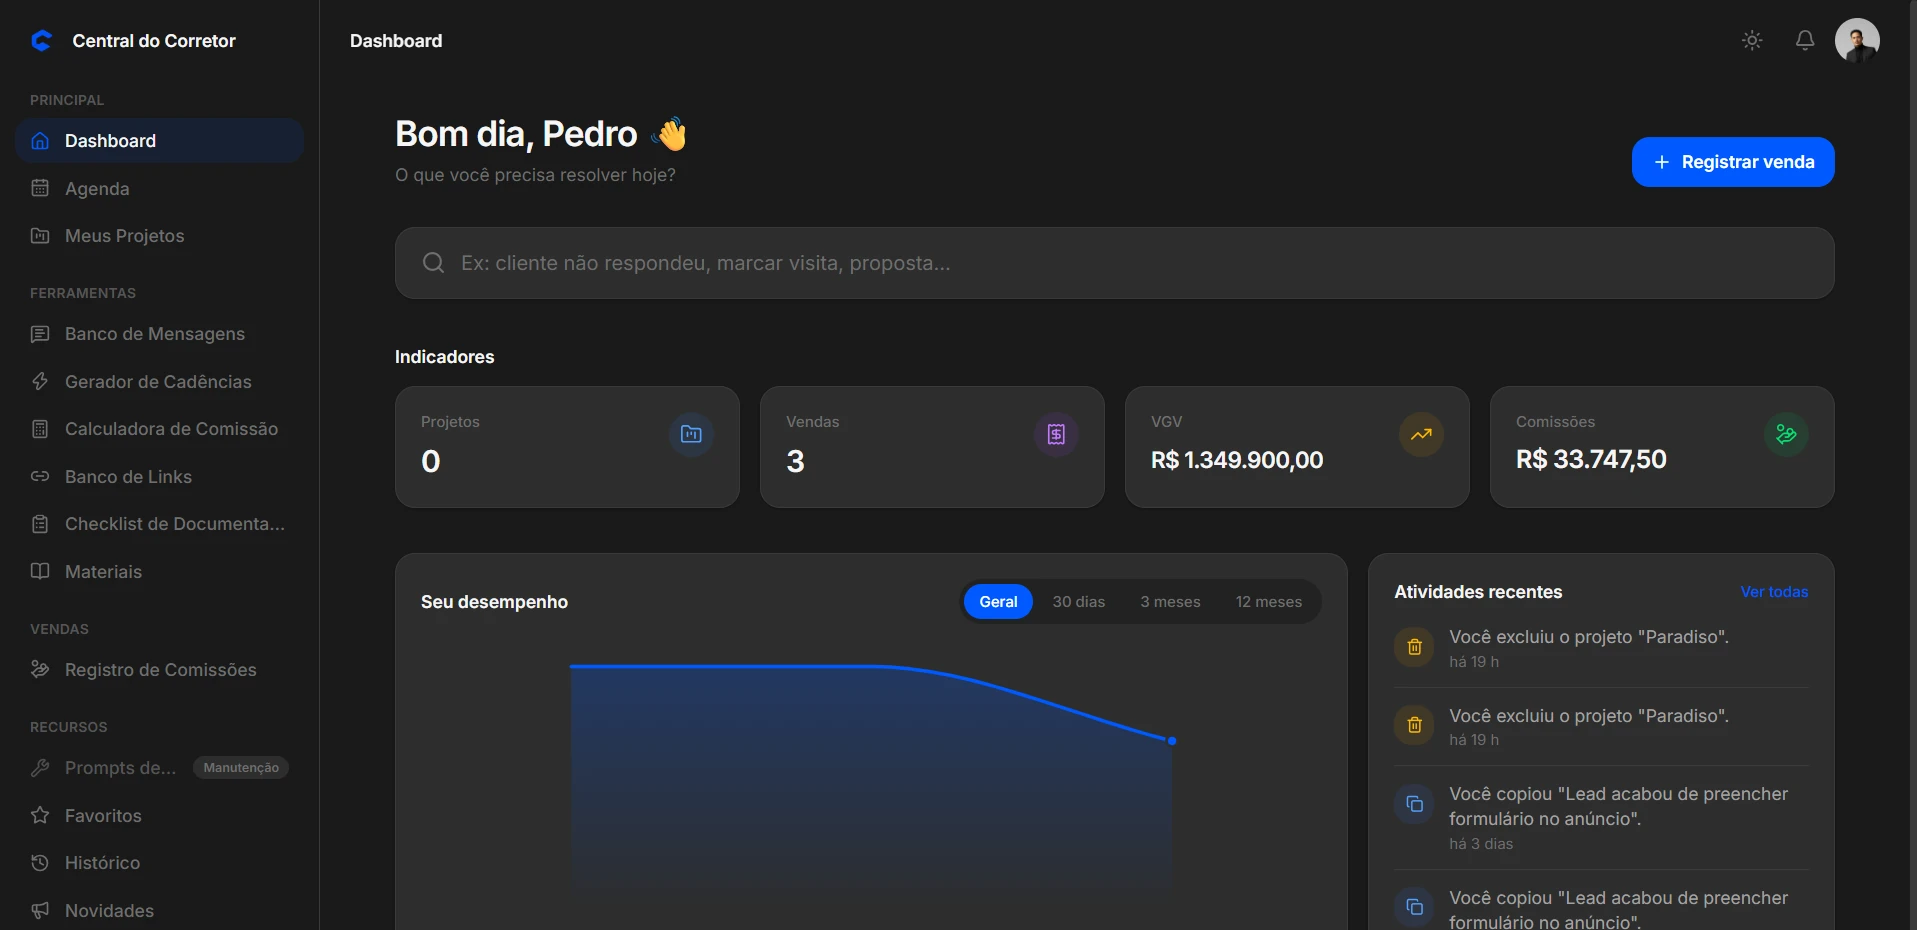Focus the task search input field
1917x930 pixels.
point(1114,263)
